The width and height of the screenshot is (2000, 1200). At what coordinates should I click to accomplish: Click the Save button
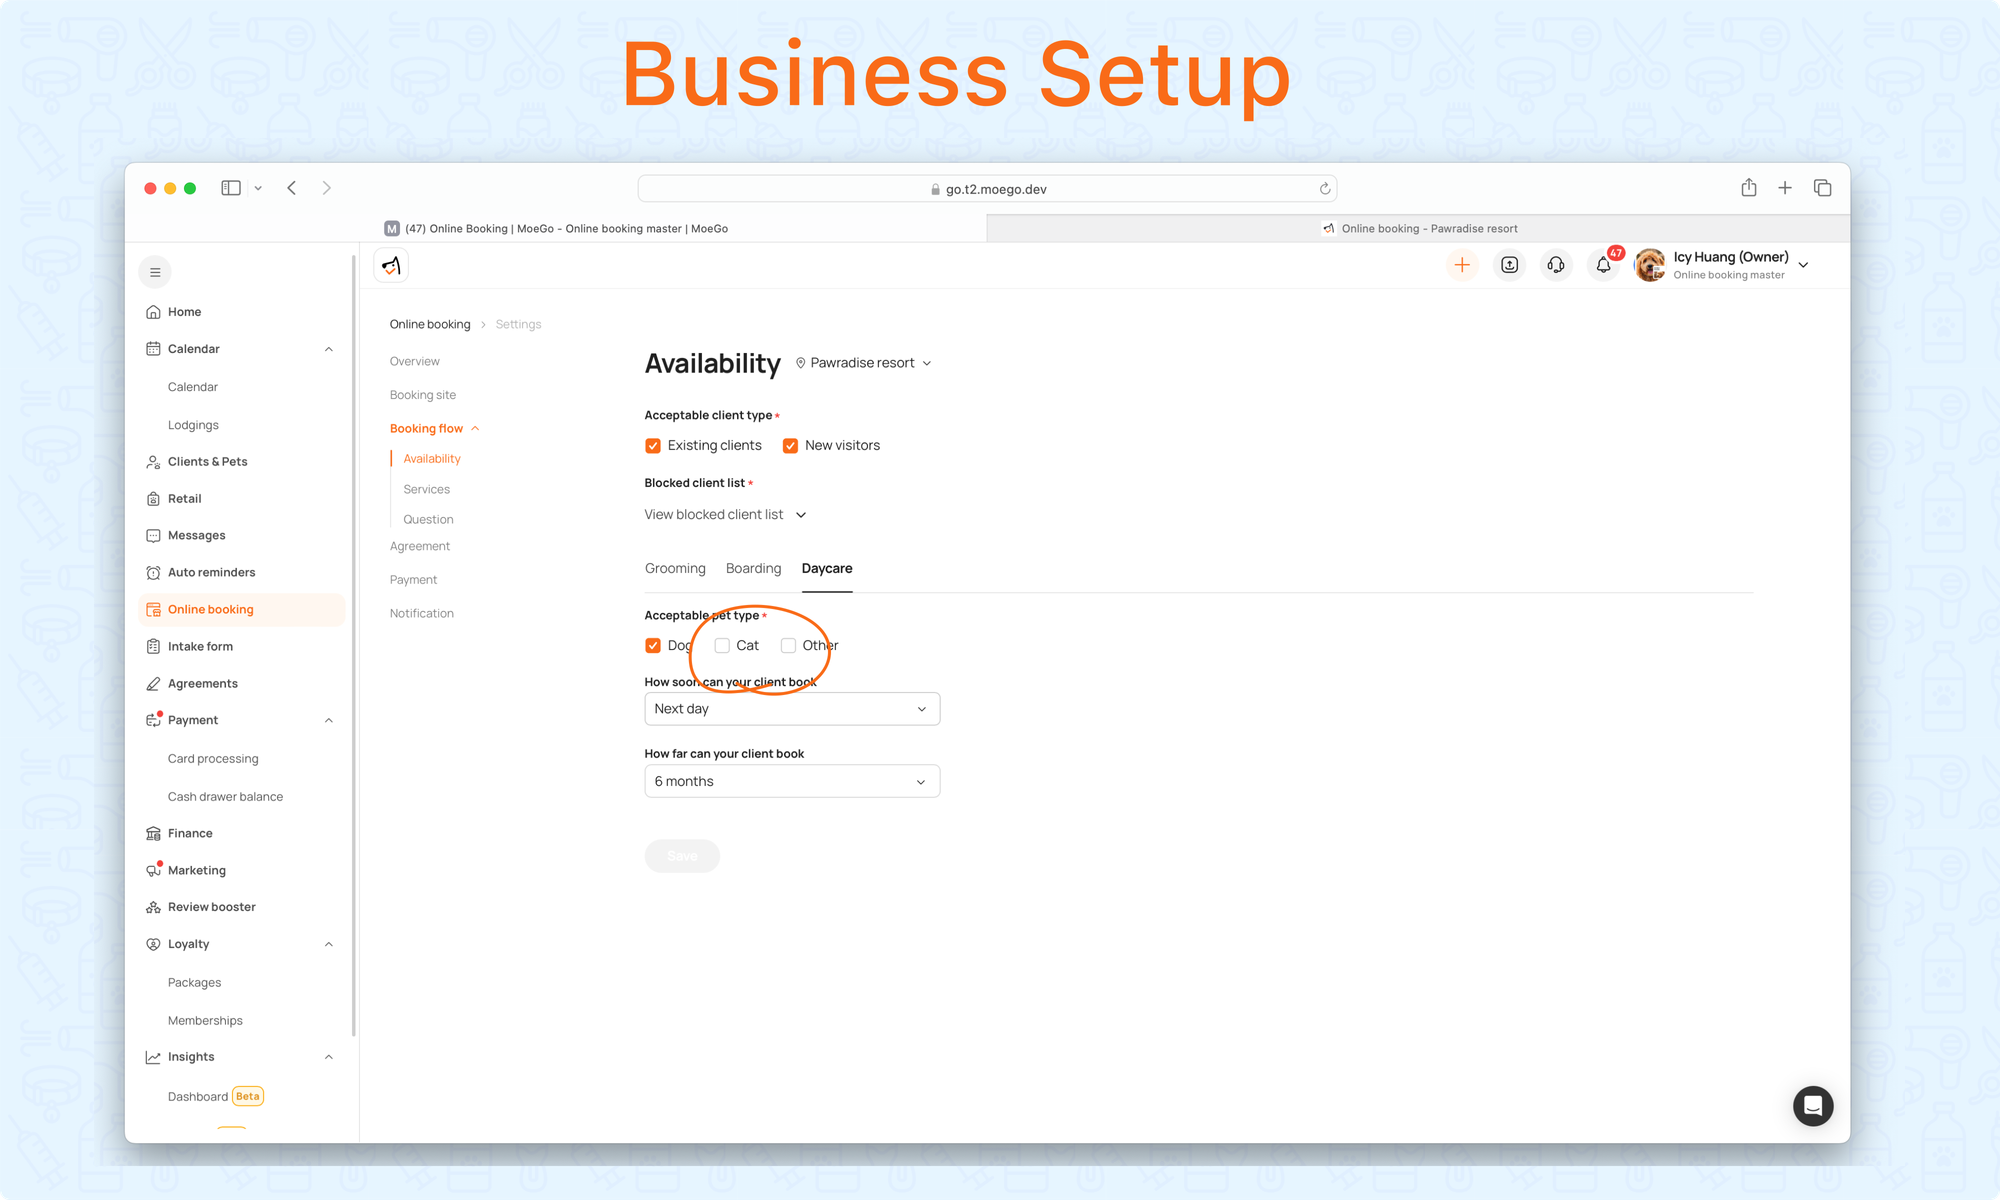(x=682, y=856)
